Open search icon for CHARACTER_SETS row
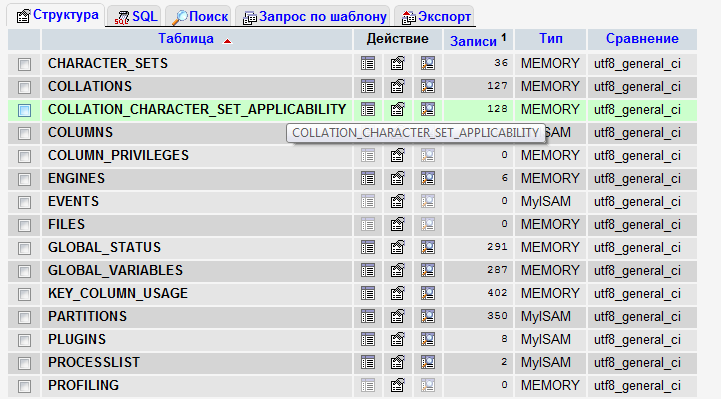Viewport: 721px width, 399px height. 428,63
